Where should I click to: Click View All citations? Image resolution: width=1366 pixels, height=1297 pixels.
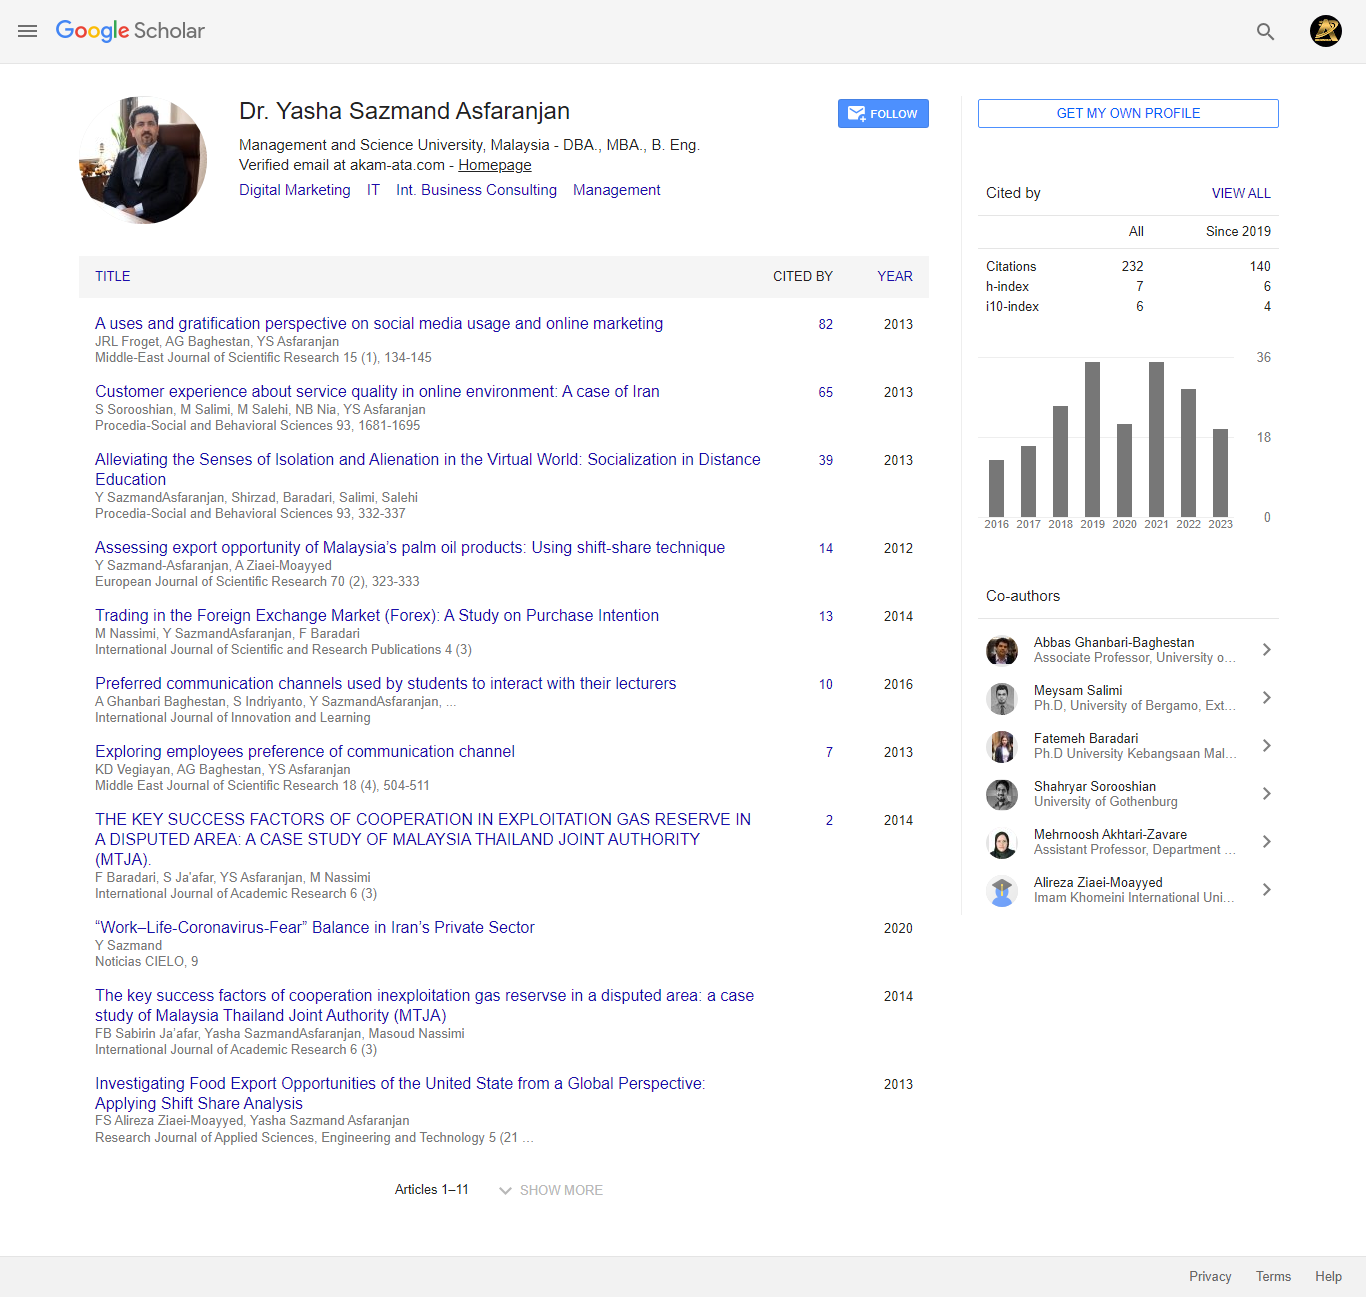(x=1241, y=193)
